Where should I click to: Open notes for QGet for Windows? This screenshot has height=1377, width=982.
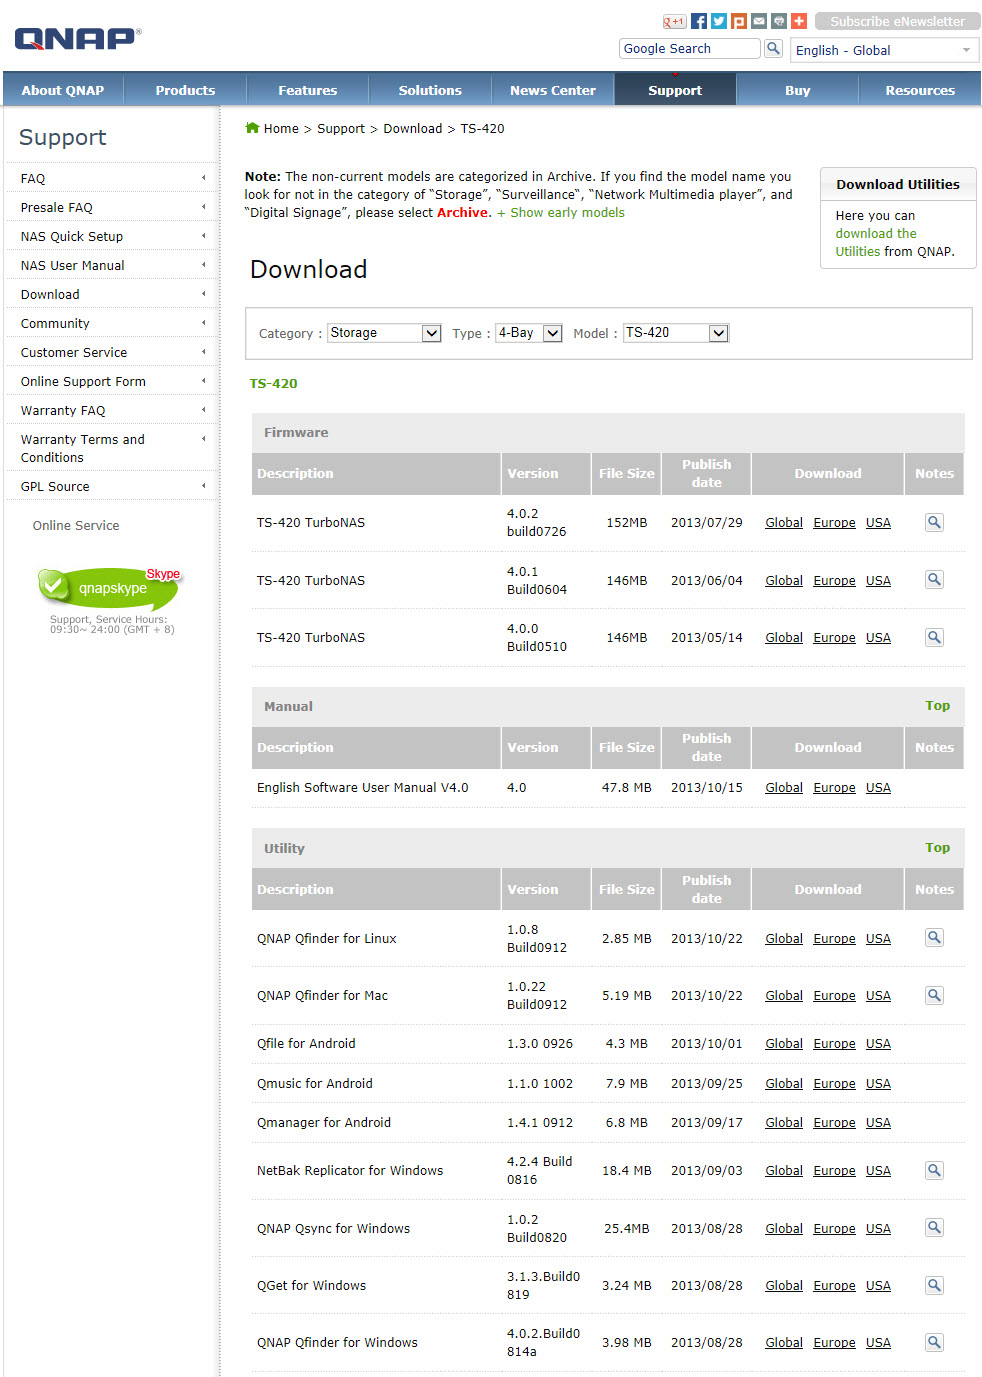tap(934, 1285)
